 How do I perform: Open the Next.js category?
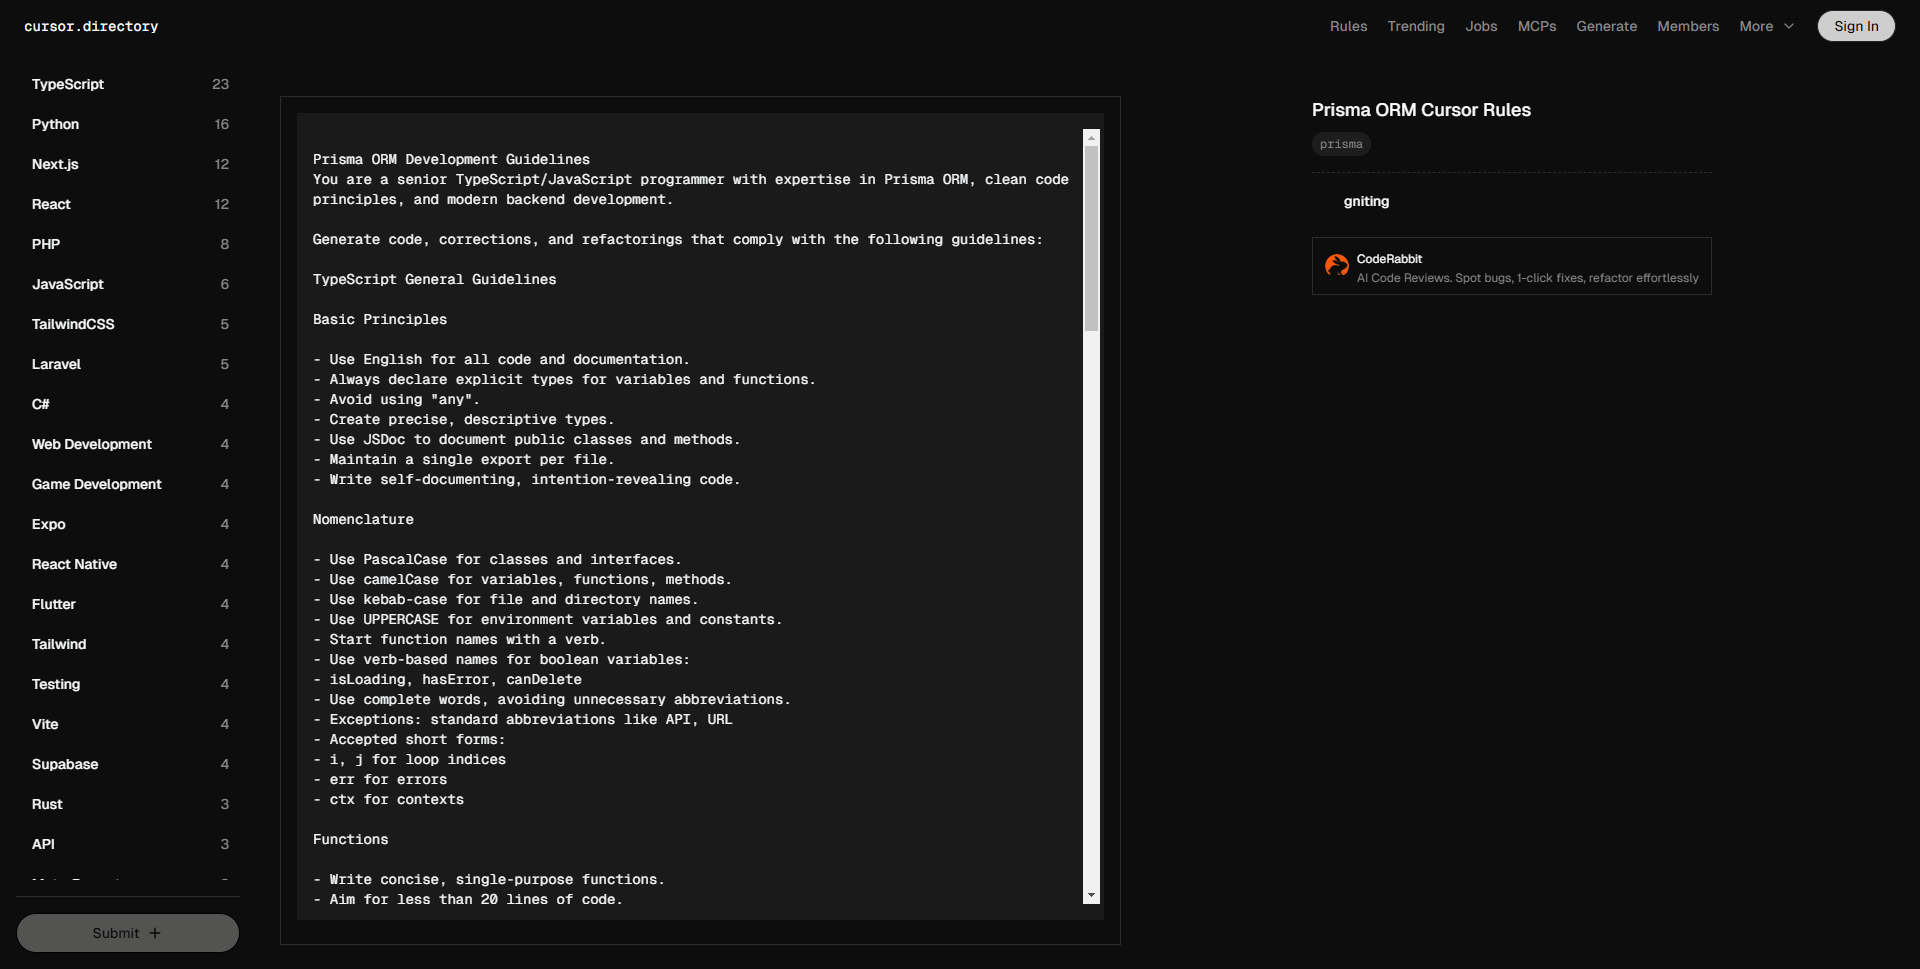55,164
